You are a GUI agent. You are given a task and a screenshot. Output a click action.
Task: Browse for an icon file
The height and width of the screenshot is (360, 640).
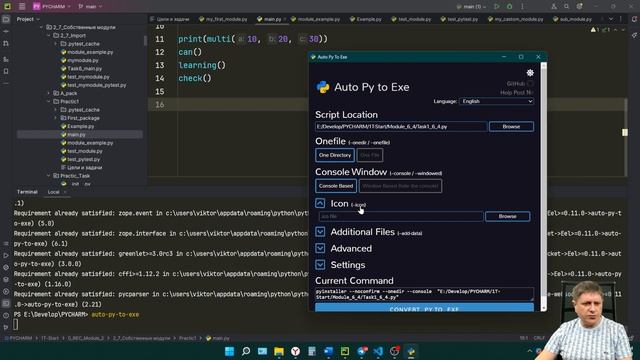click(x=507, y=216)
